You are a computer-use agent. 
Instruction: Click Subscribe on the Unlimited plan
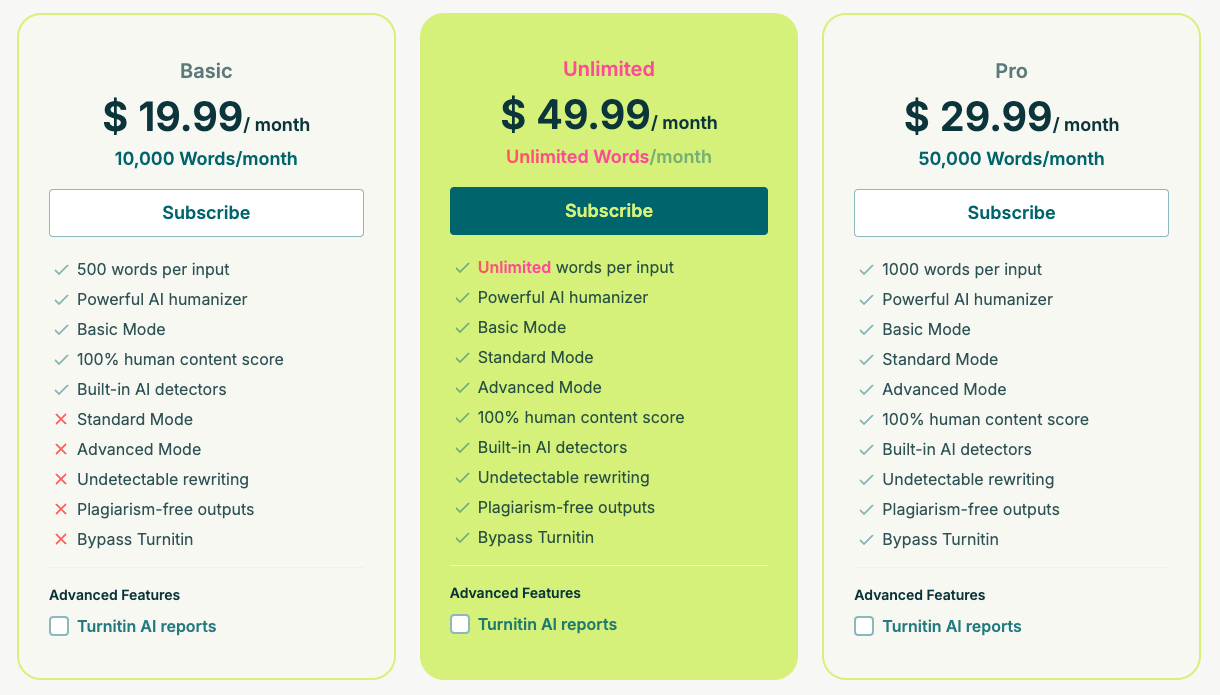click(608, 210)
